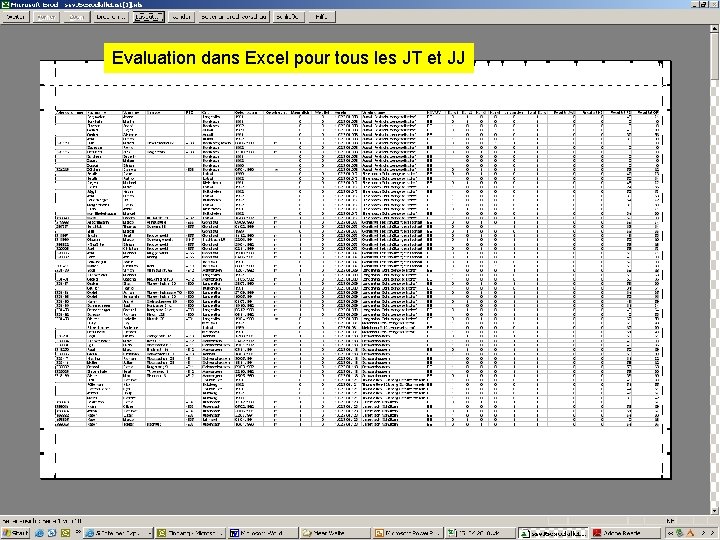Screen dimensions: 720x540
Task: Go to next page with Weiter button
Action: point(16,17)
